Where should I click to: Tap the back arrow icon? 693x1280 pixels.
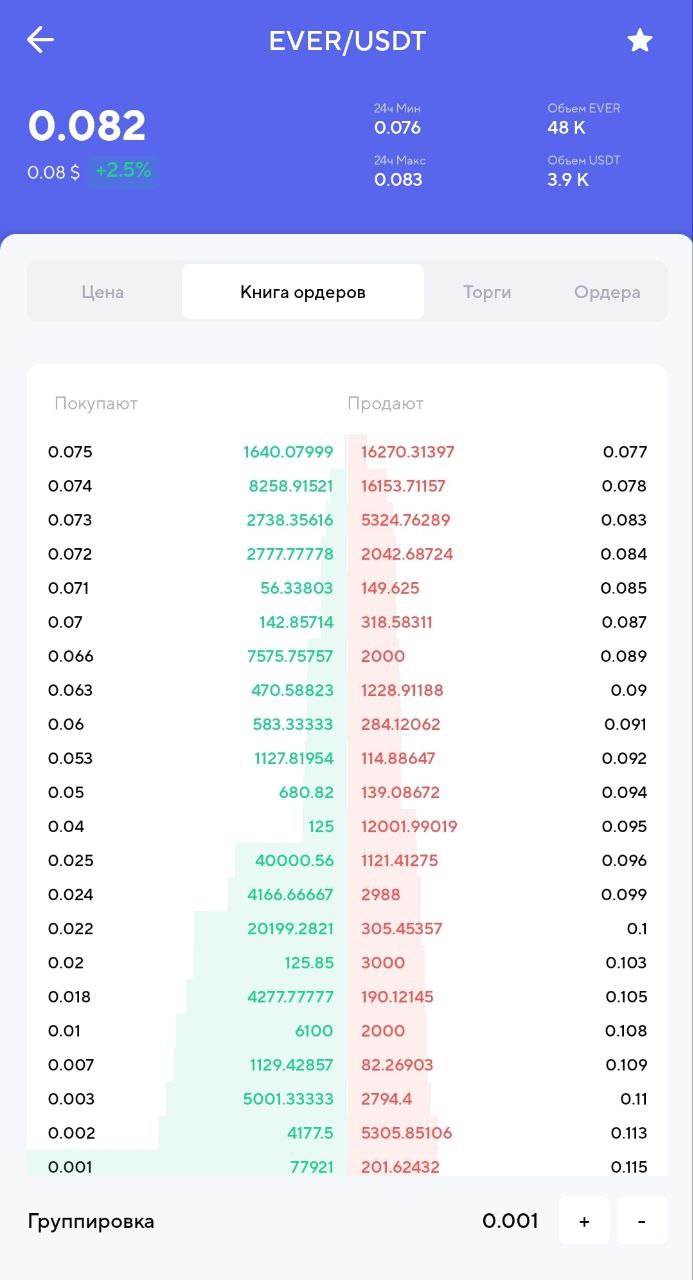pyautogui.click(x=41, y=40)
